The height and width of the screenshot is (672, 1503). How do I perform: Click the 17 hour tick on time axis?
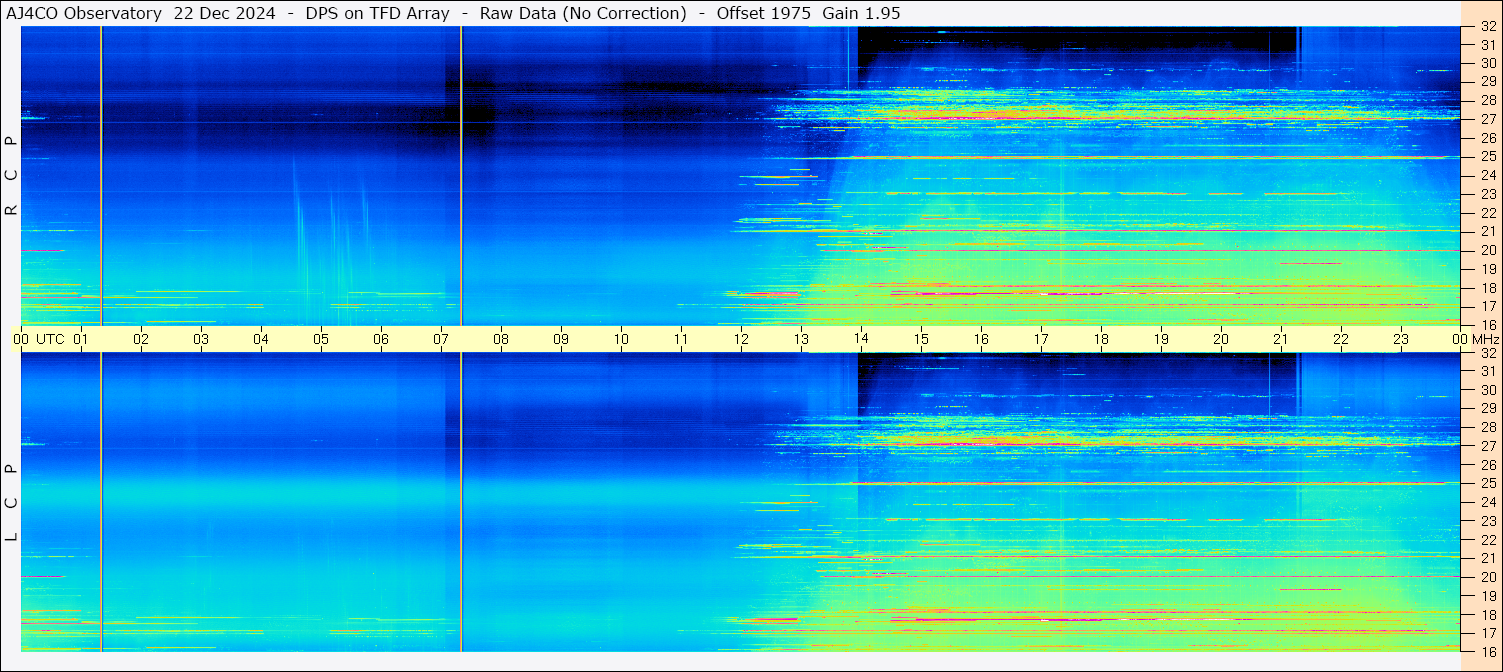pos(1041,339)
